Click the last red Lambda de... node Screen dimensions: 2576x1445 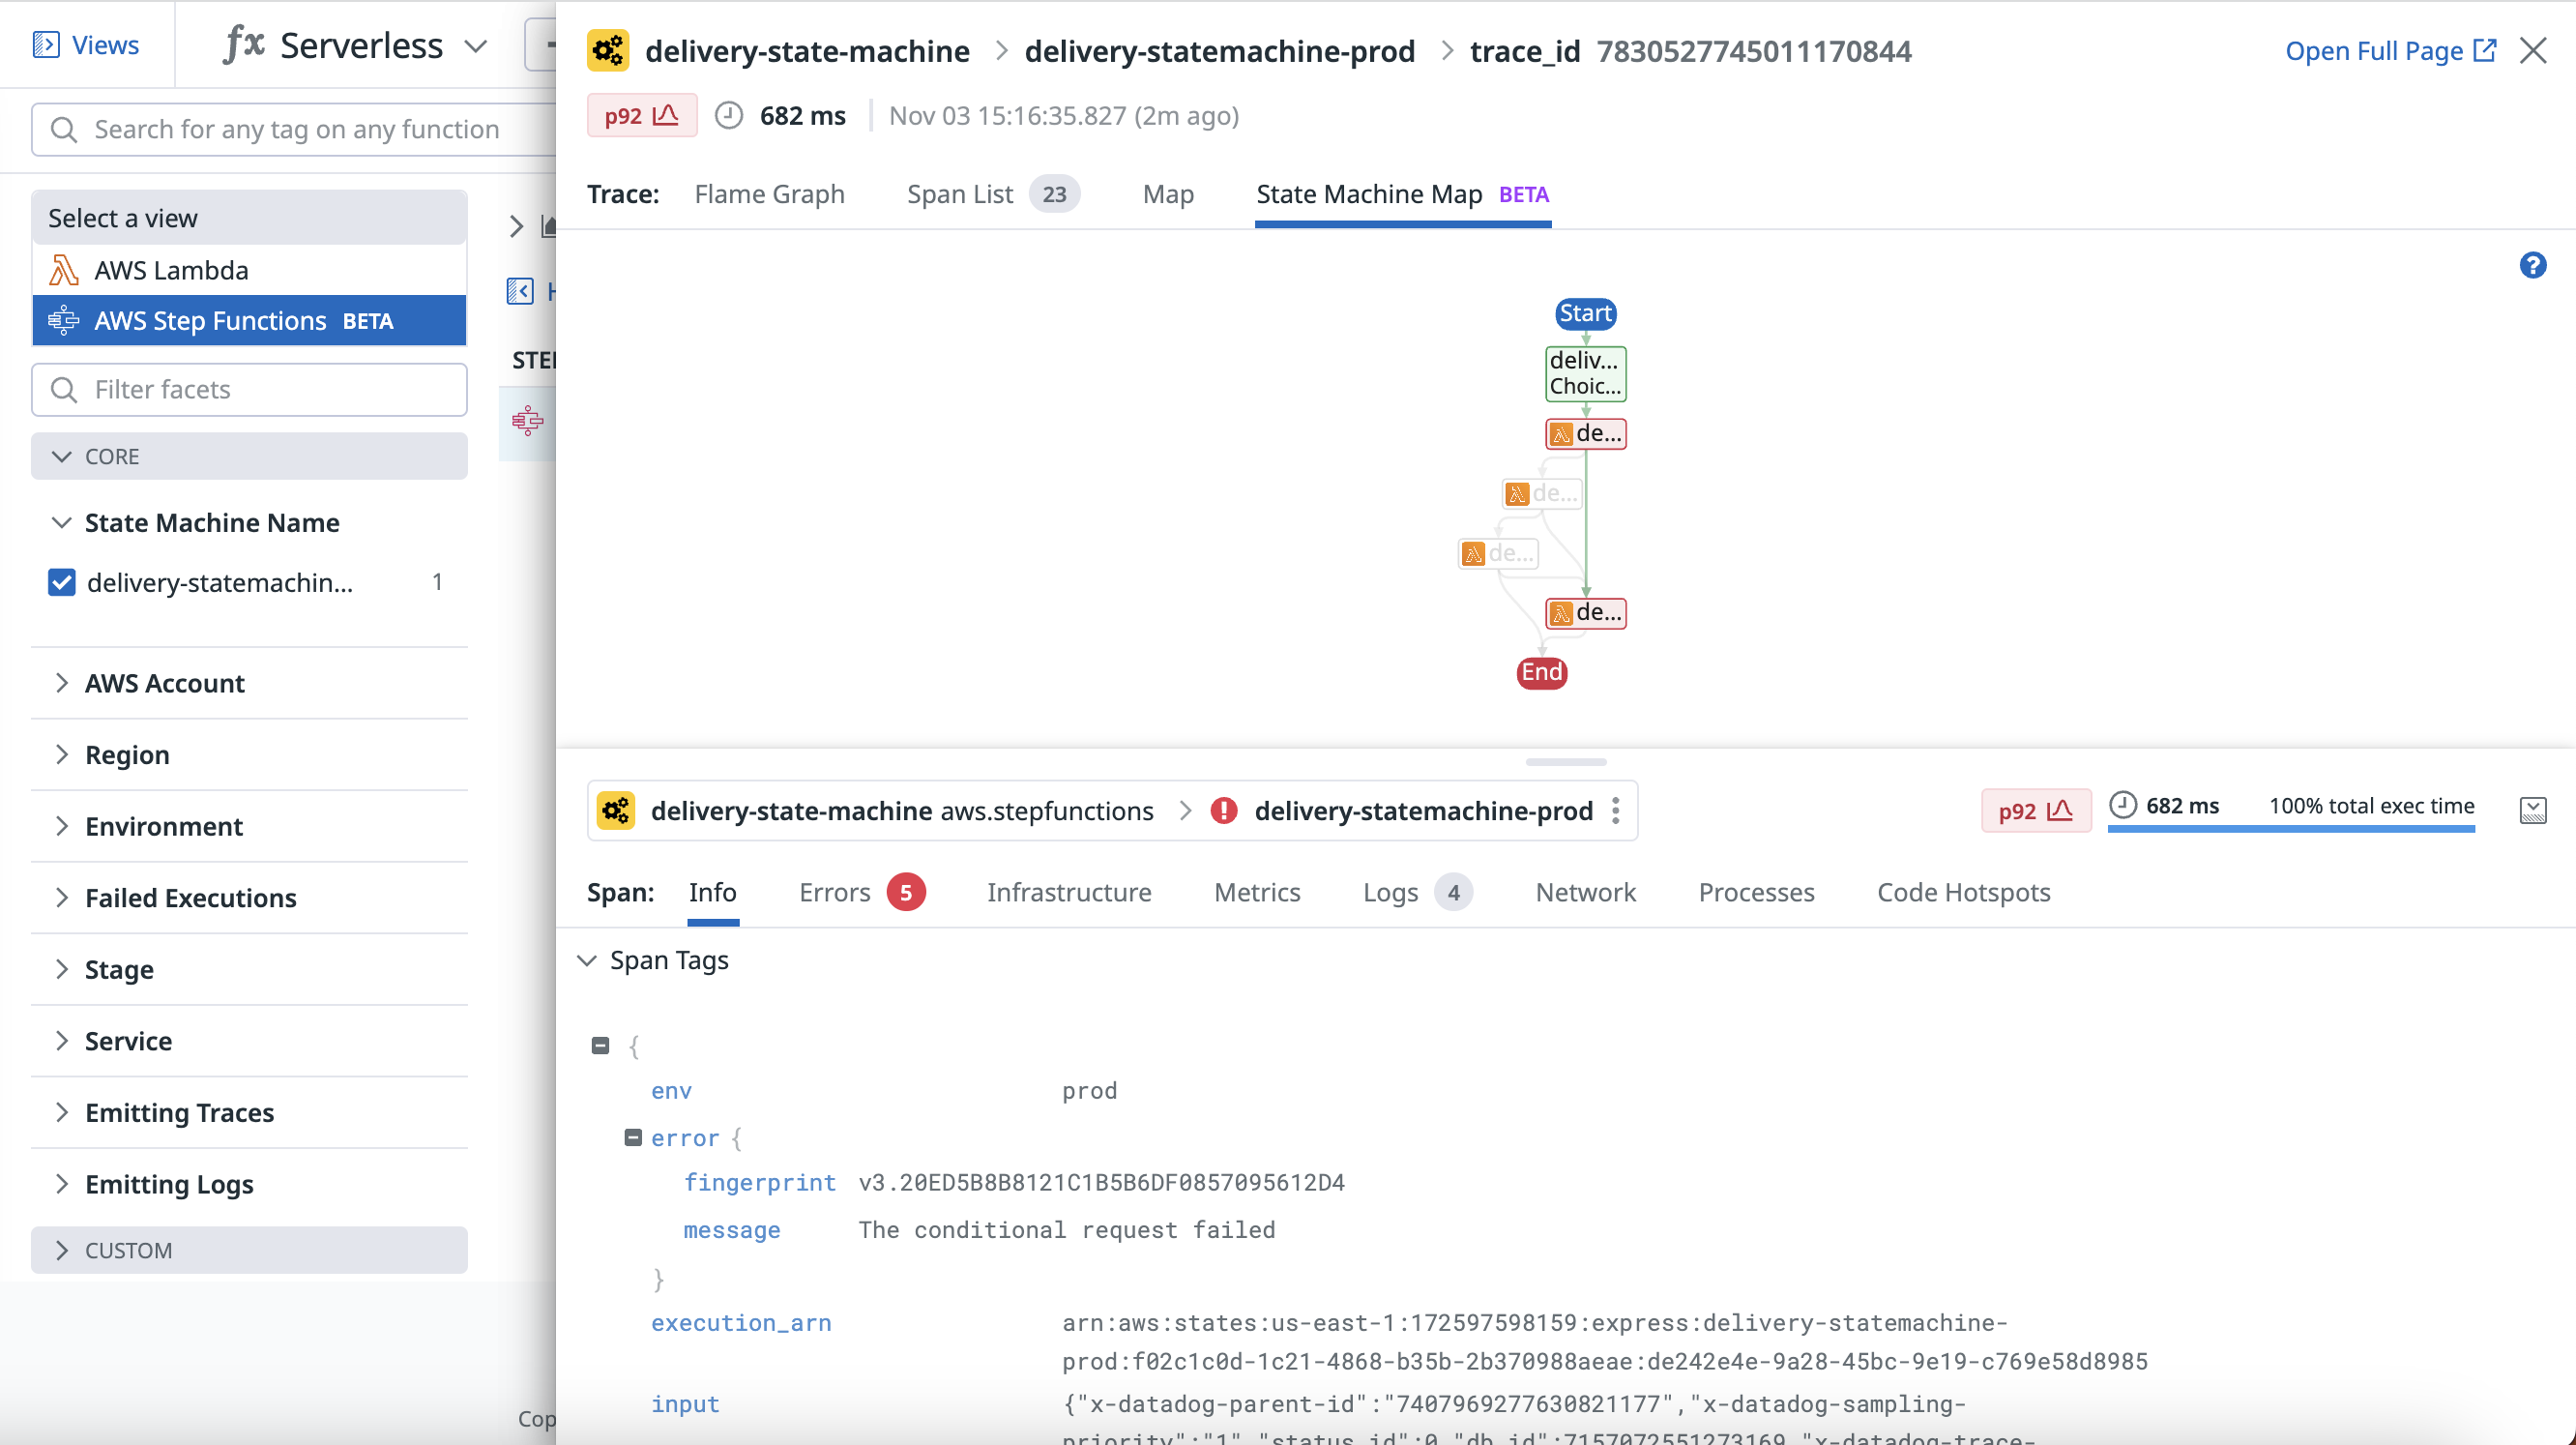click(1586, 612)
